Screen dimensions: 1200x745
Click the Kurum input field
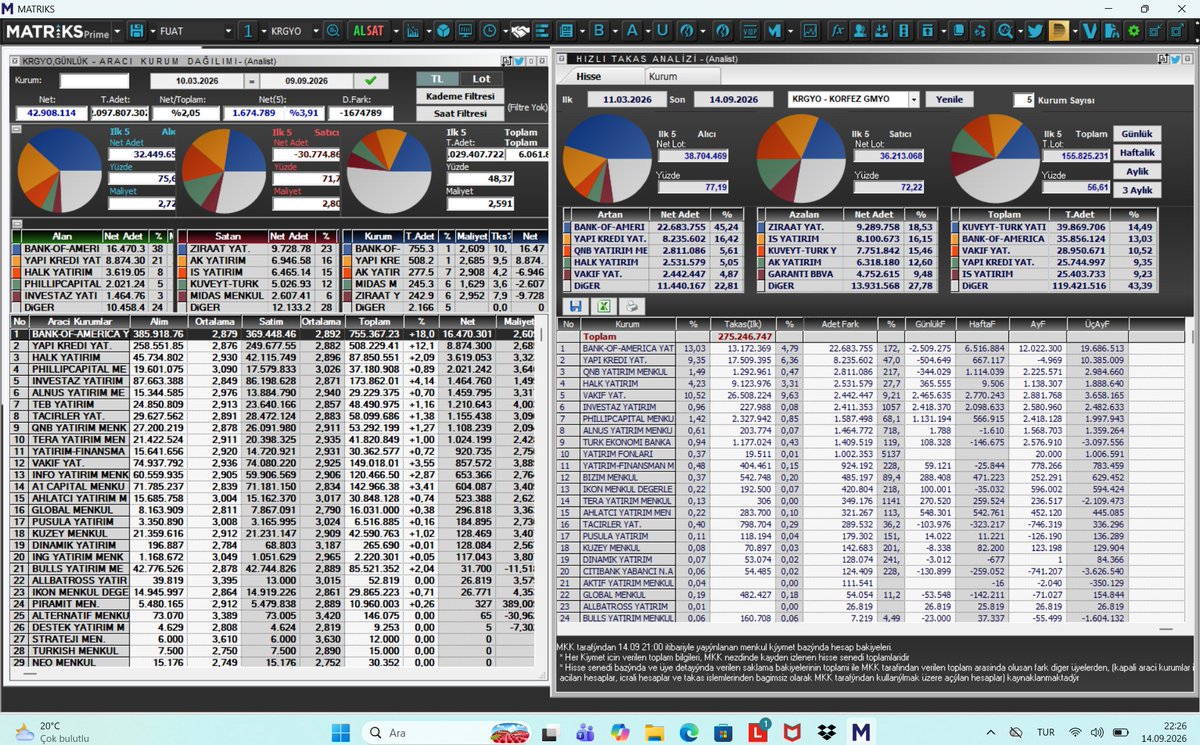pyautogui.click(x=94, y=80)
